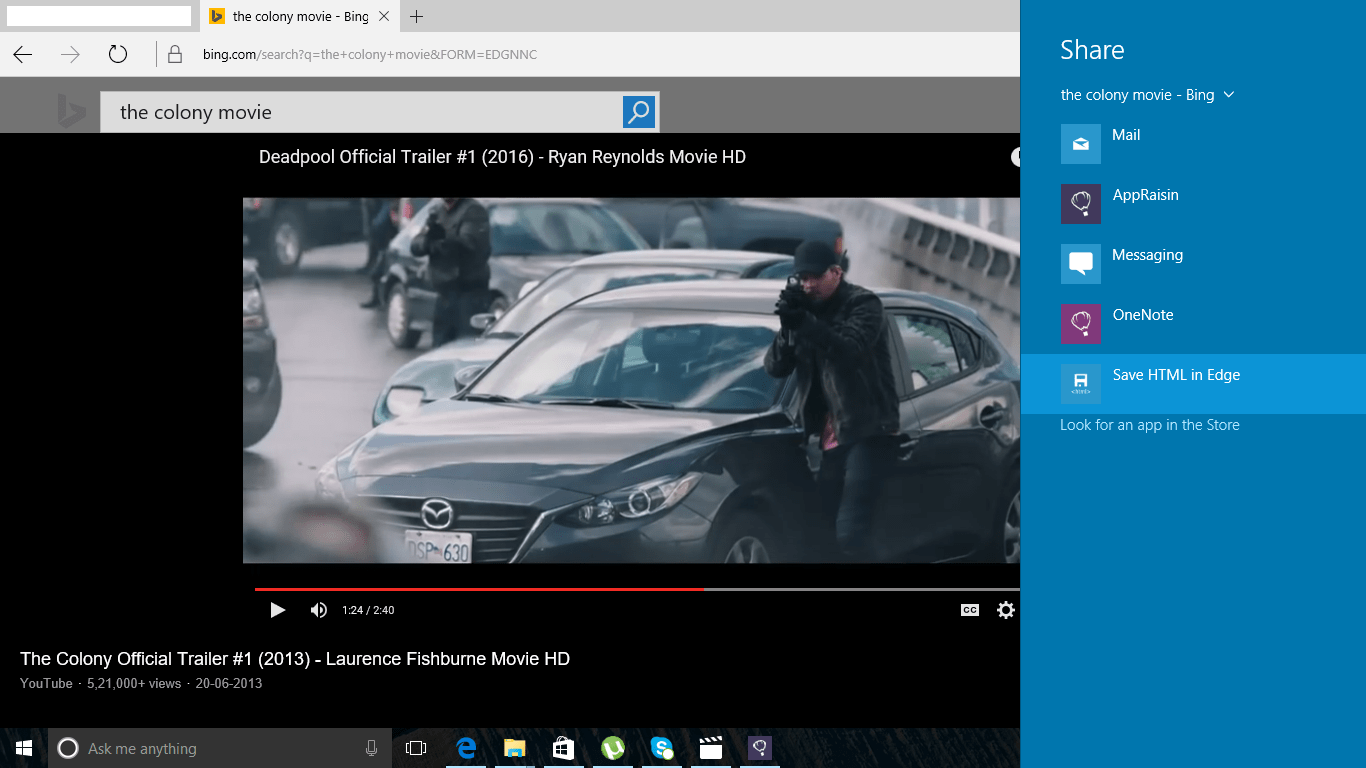Click the browser forward arrow
Screen dimensions: 1366x768
pyautogui.click(x=70, y=55)
